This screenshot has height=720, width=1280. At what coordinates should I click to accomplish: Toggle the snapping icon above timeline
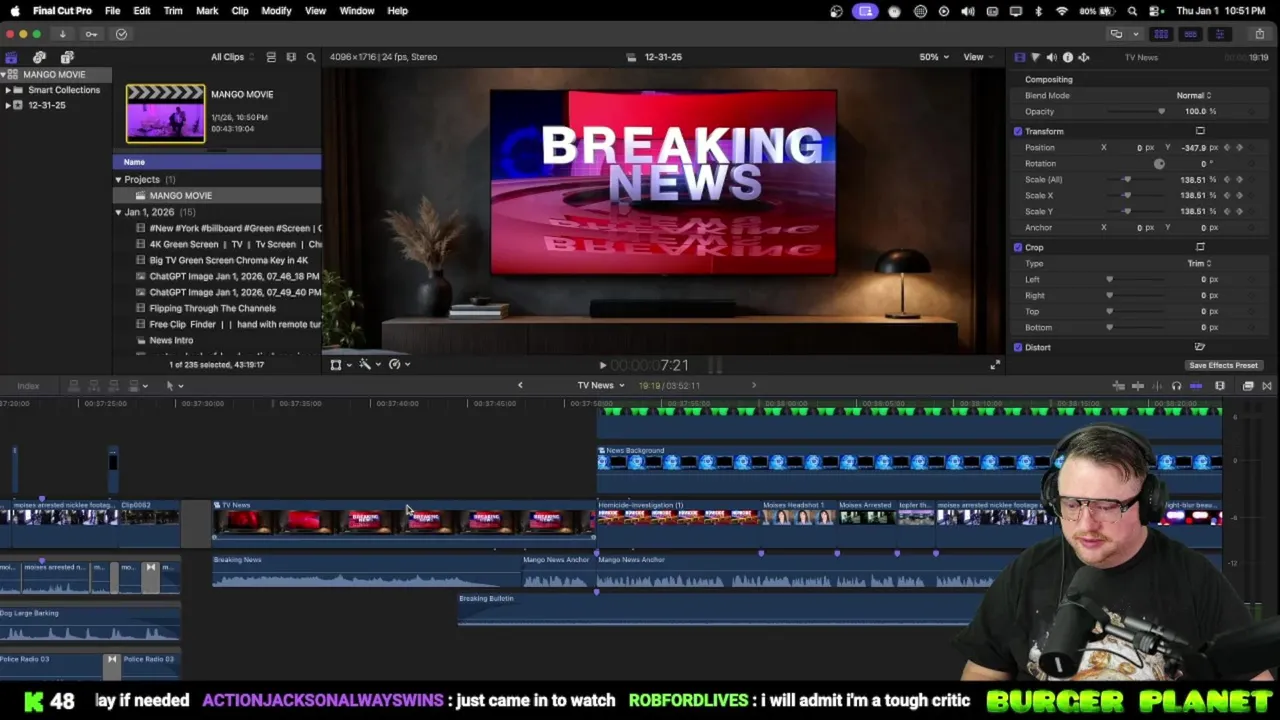pyautogui.click(x=1196, y=386)
